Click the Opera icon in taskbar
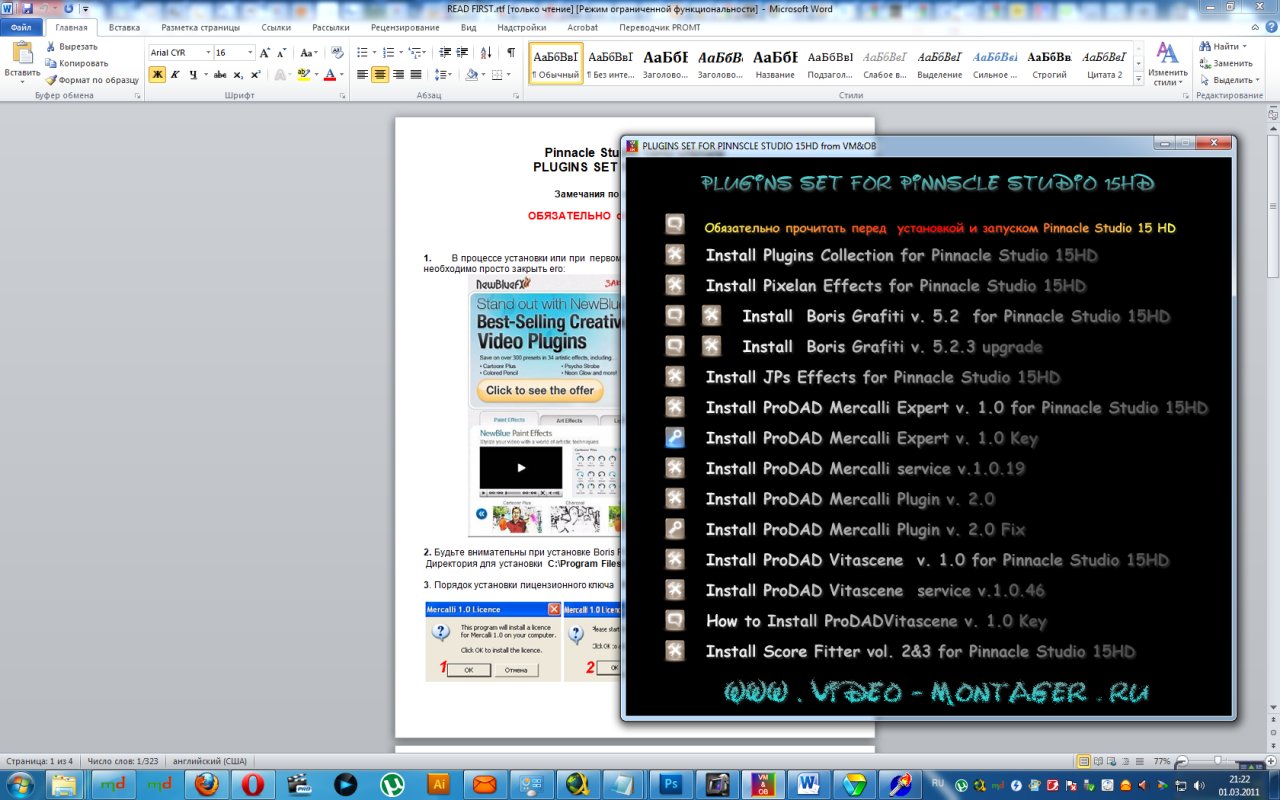Image resolution: width=1280 pixels, height=800 pixels. [x=252, y=783]
